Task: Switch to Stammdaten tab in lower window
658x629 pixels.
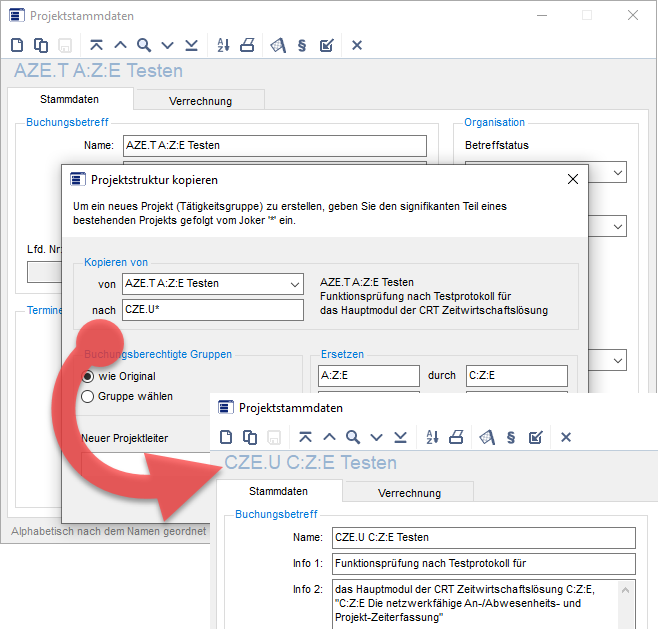Action: (x=278, y=491)
